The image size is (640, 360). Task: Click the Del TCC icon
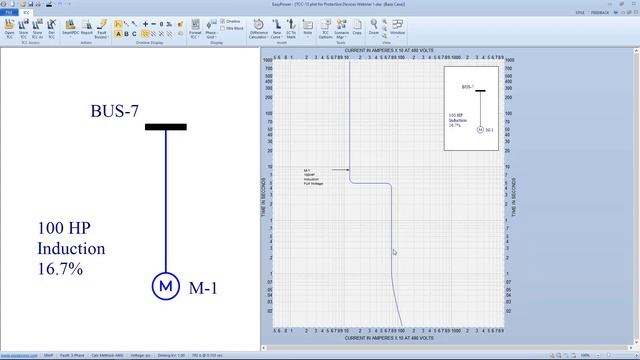click(x=51, y=29)
